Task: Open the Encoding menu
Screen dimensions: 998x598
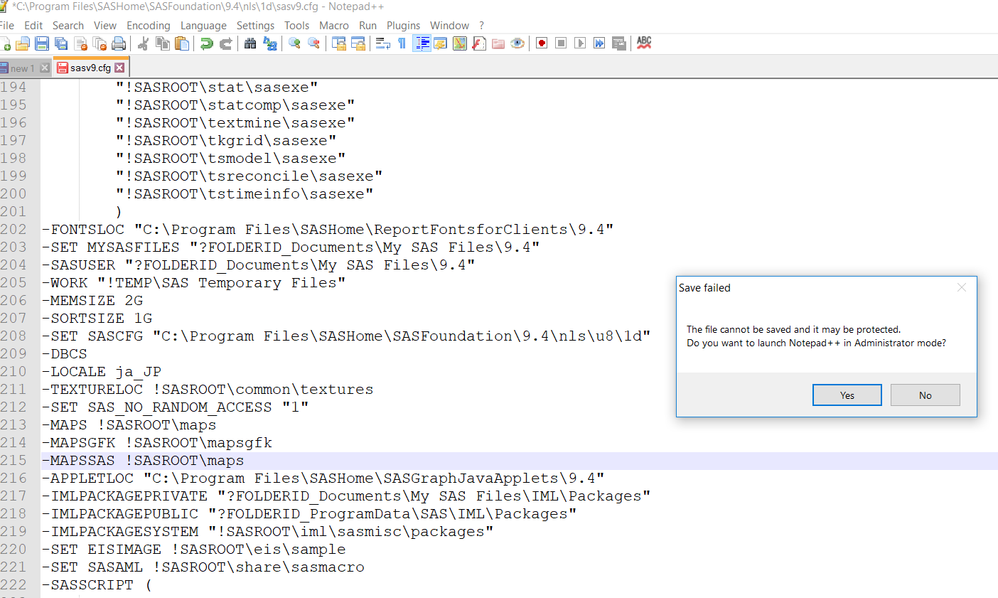Action: coord(148,25)
